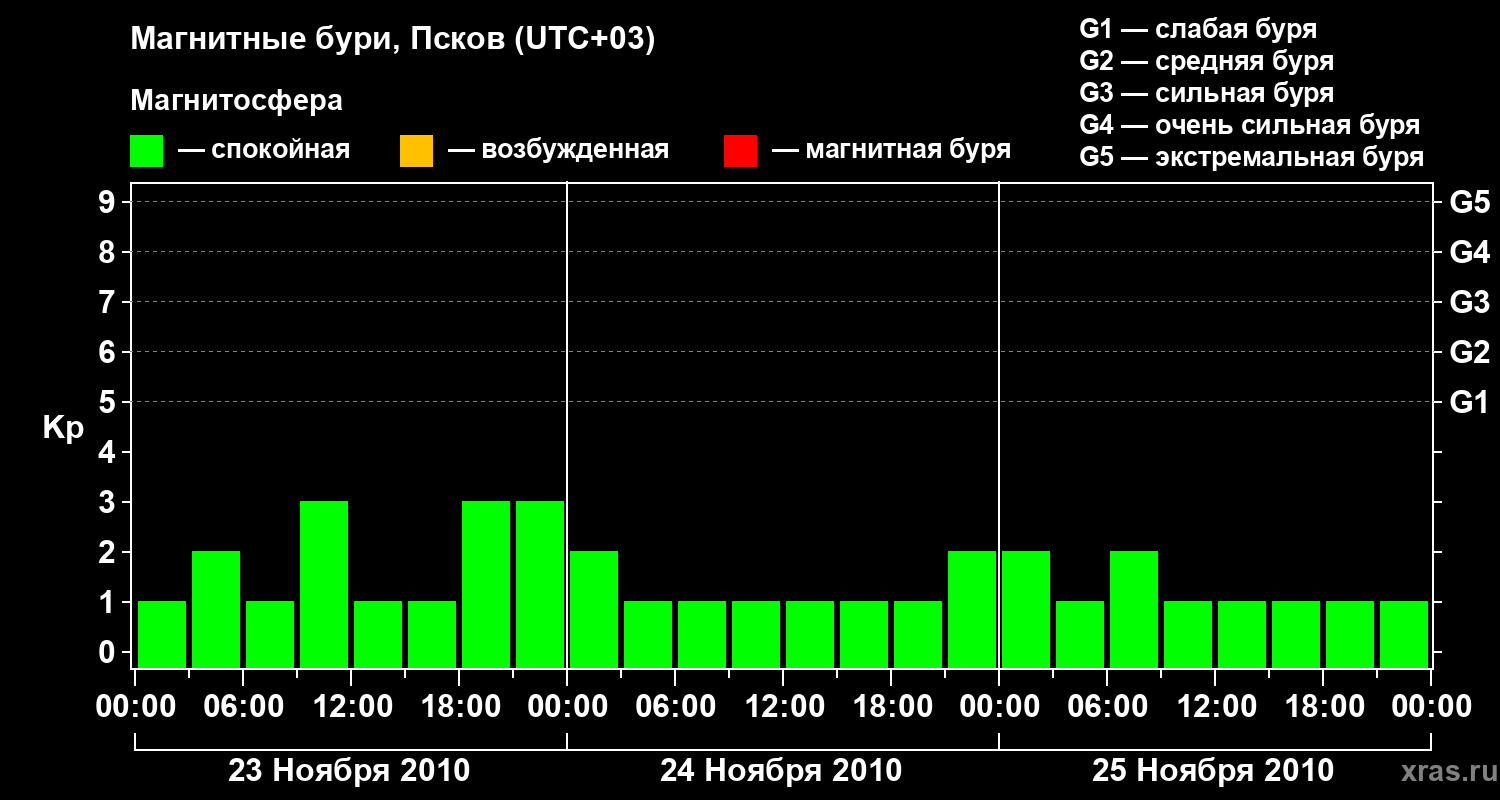Screen dimensions: 1500x800
Task: Click the 25 Ноября 06:00–09:00 Kp 2 bar
Action: point(1134,609)
